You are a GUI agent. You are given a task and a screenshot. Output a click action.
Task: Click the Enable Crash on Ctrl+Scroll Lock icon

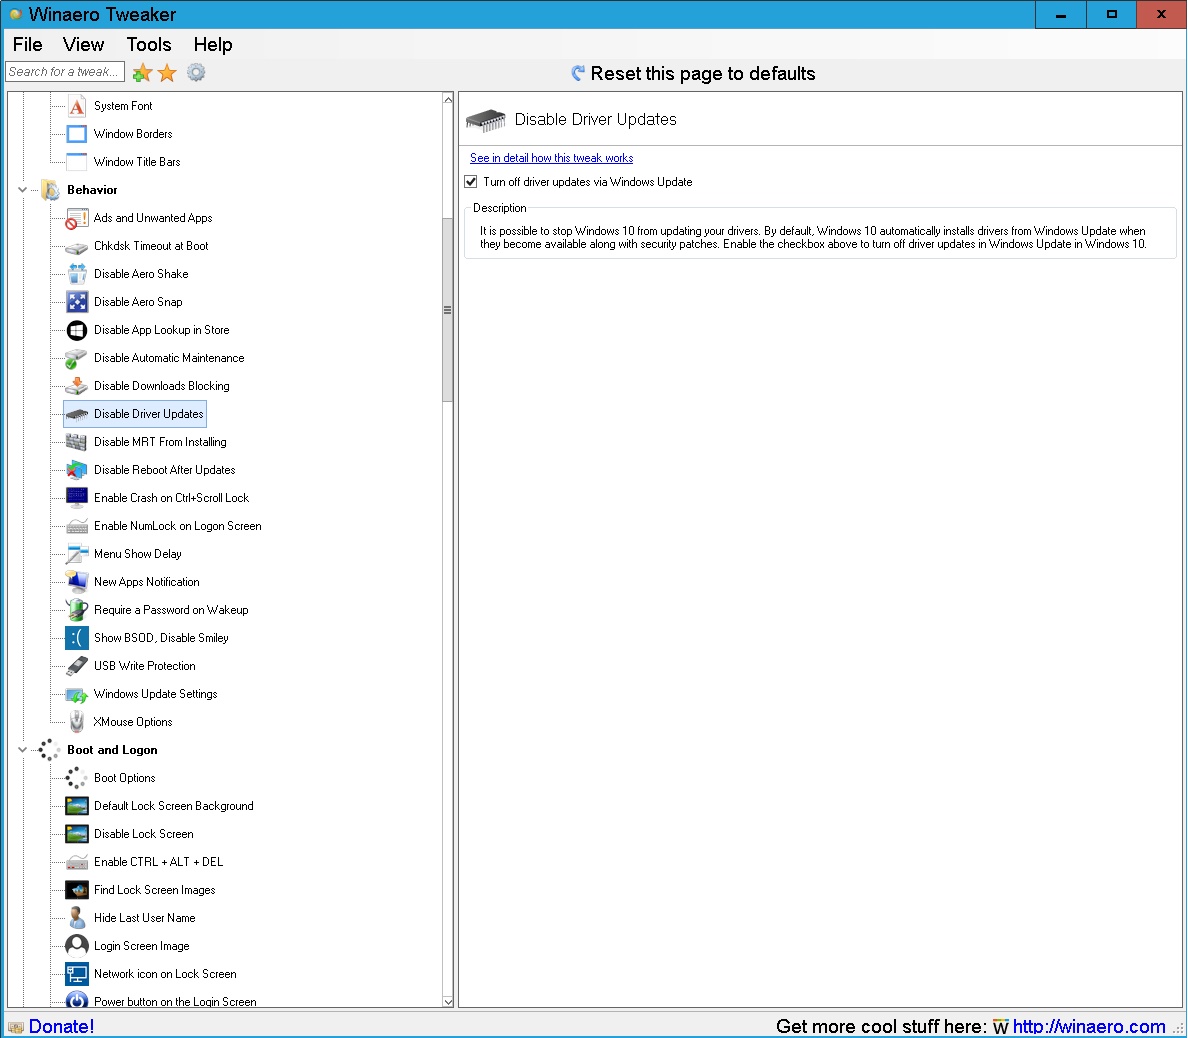(x=77, y=499)
